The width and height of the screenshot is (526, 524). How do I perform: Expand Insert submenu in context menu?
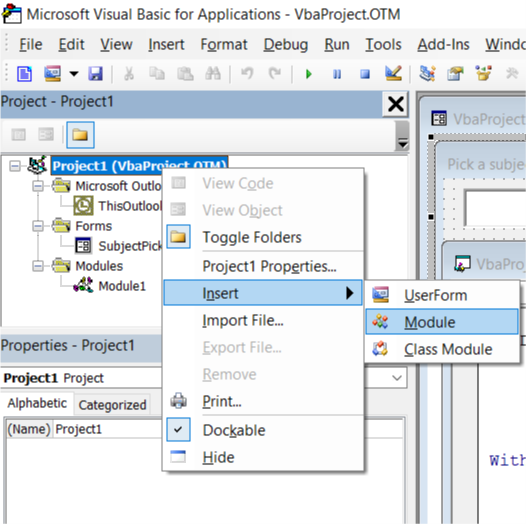[x=263, y=293]
